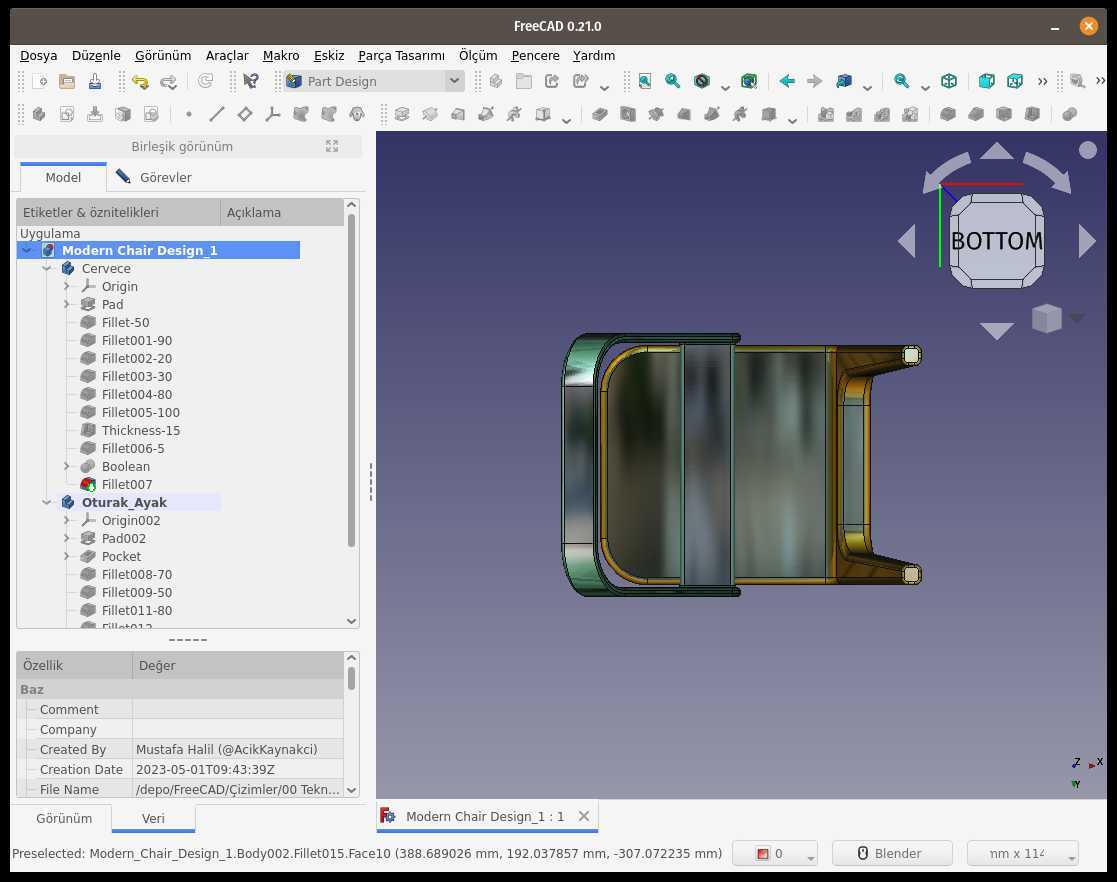Open the Parça Tasarımı menu
The height and width of the screenshot is (882, 1117).
401,56
